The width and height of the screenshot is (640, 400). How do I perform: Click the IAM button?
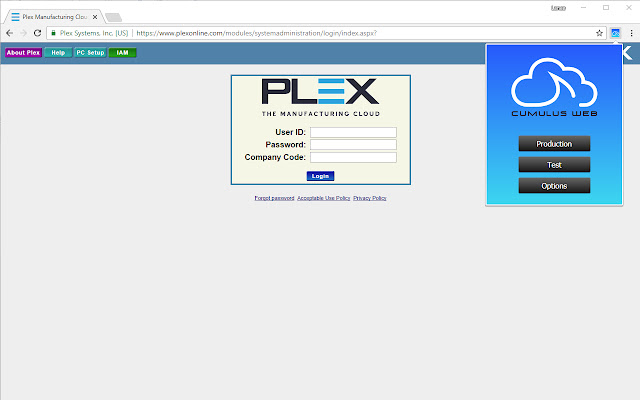tap(122, 53)
